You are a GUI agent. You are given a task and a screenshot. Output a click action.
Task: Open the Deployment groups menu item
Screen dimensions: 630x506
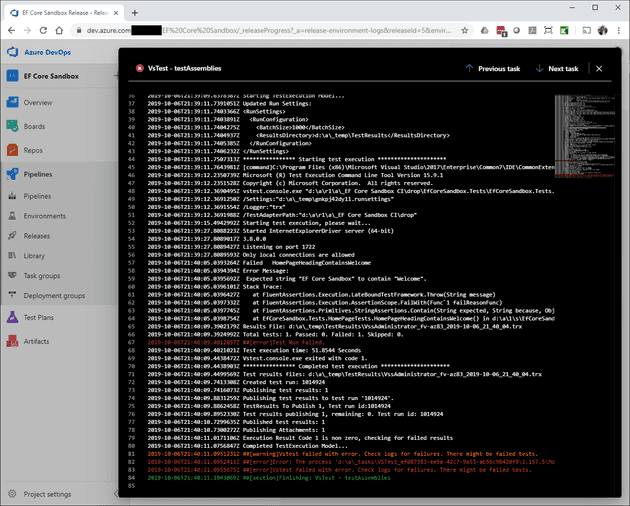pos(54,295)
